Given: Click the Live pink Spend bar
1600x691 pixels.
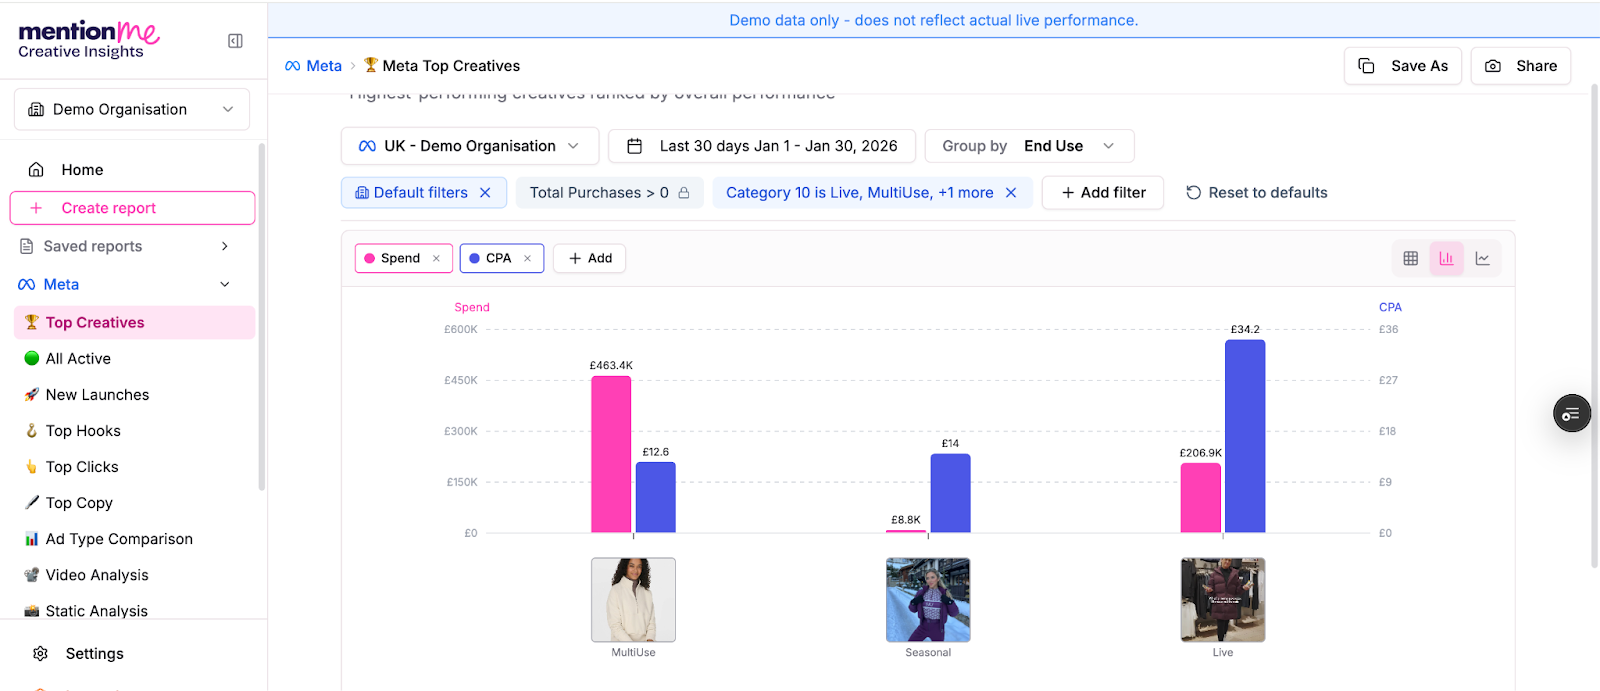Looking at the screenshot, I should point(1201,498).
